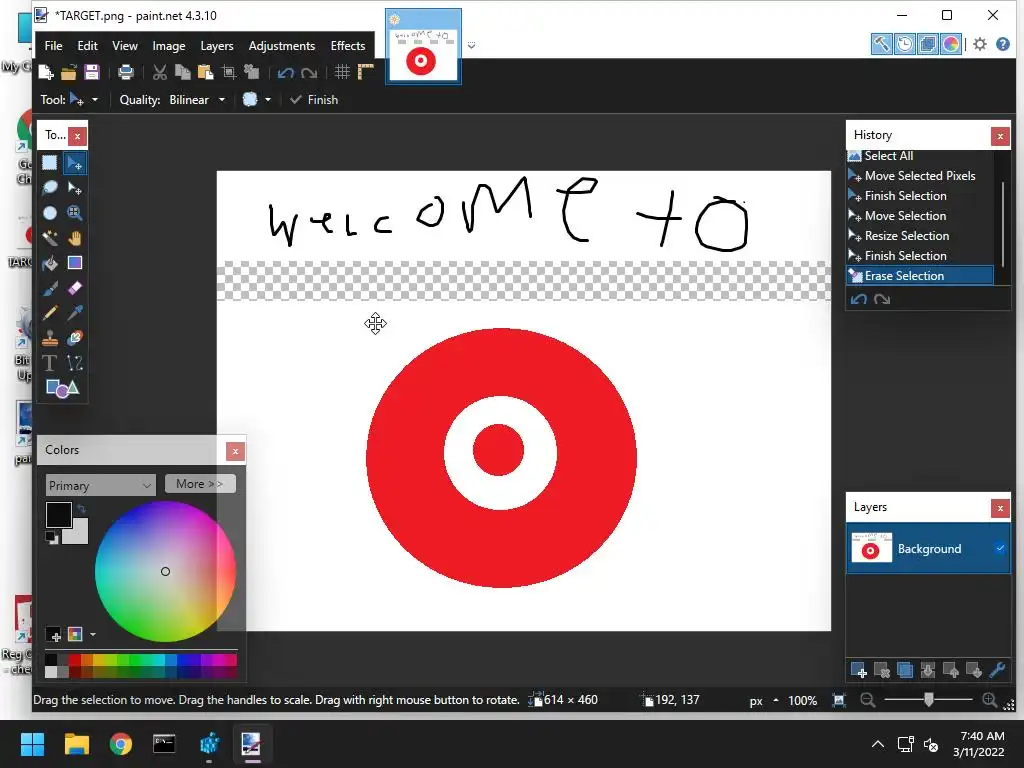Open the Edit menu
Viewport: 1024px width, 768px height.
click(x=88, y=46)
